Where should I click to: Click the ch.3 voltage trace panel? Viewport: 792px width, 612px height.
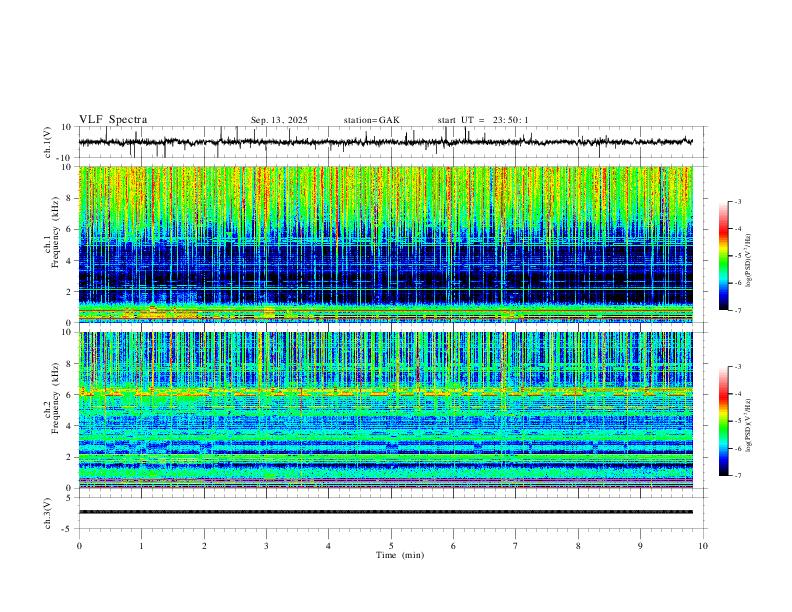tap(393, 513)
